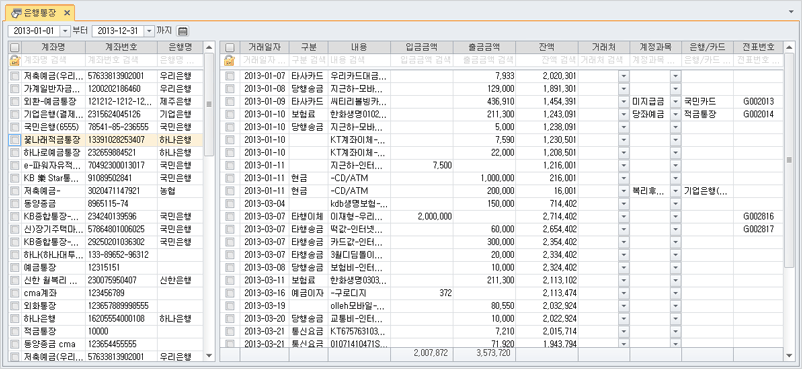Open 거래처 dropdown in 2013-03-04 row
Viewport: 802px width, 369px height.
click(x=623, y=204)
